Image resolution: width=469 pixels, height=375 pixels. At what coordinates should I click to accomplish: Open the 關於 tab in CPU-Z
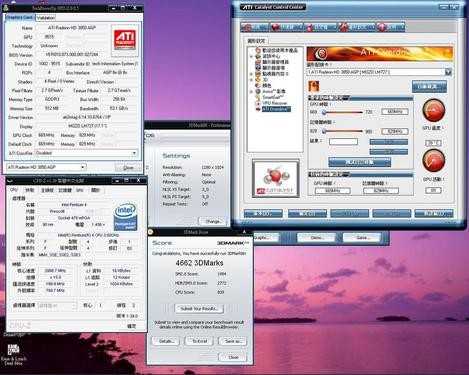point(95,190)
